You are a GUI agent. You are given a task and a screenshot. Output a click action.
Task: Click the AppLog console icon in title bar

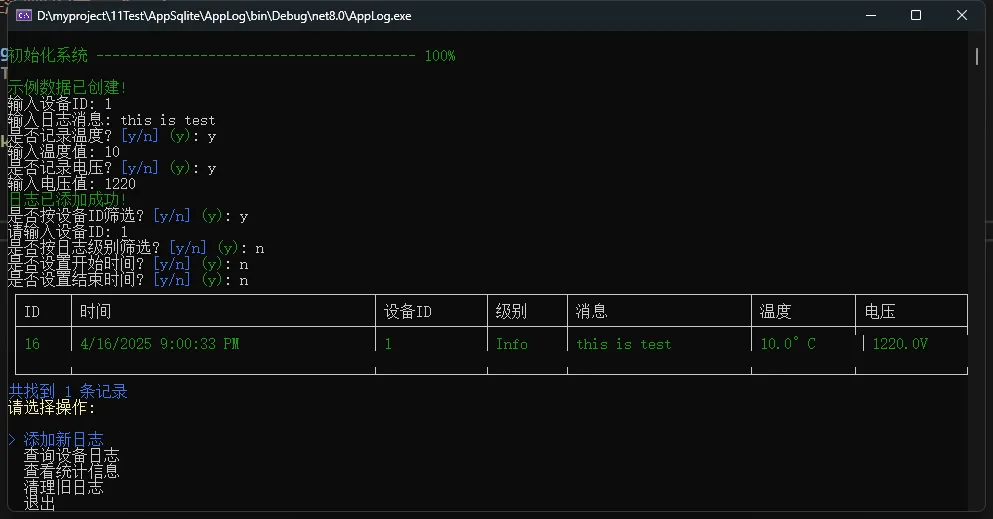click(x=22, y=16)
